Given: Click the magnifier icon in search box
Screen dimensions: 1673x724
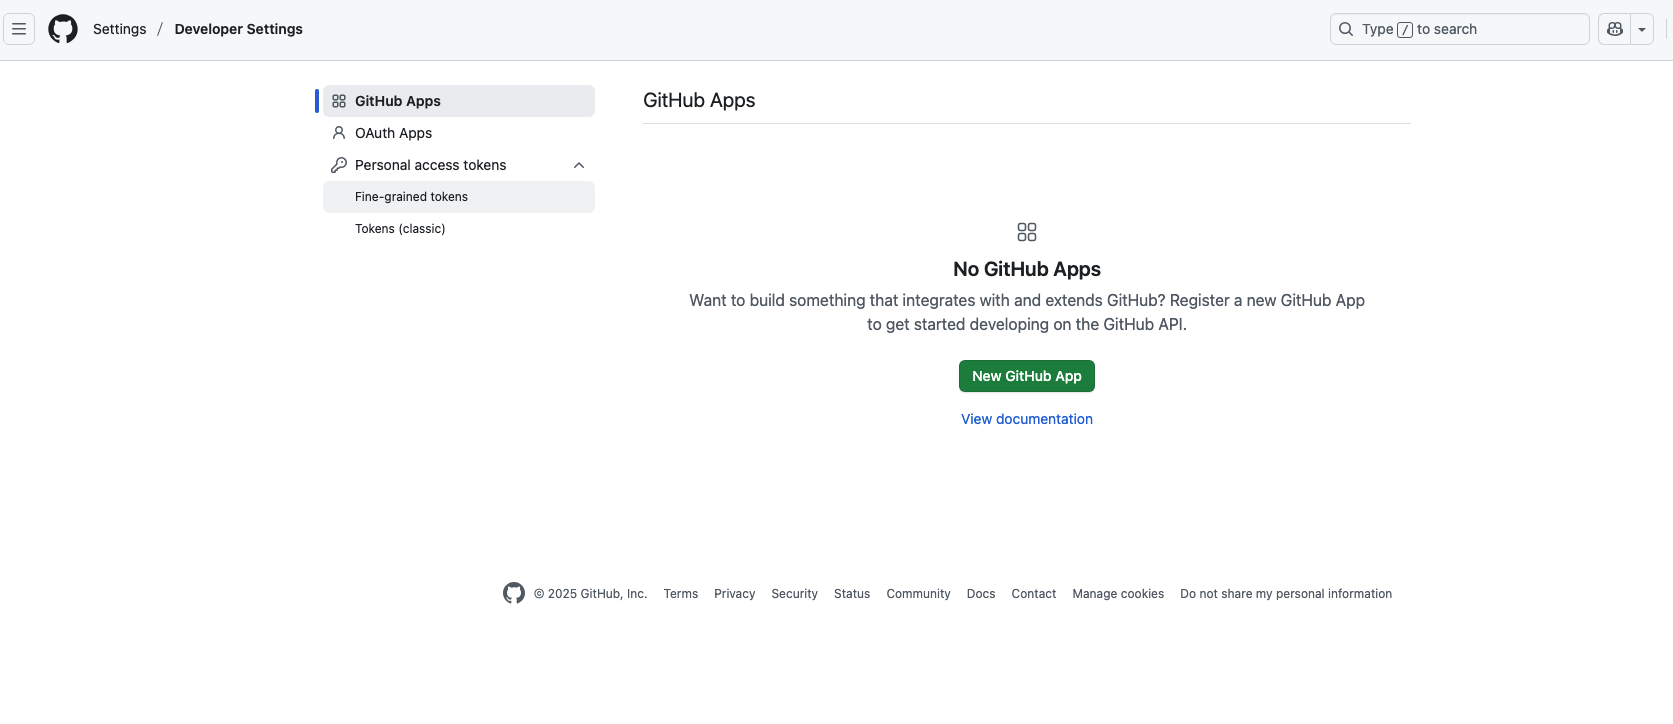Looking at the screenshot, I should coord(1346,29).
